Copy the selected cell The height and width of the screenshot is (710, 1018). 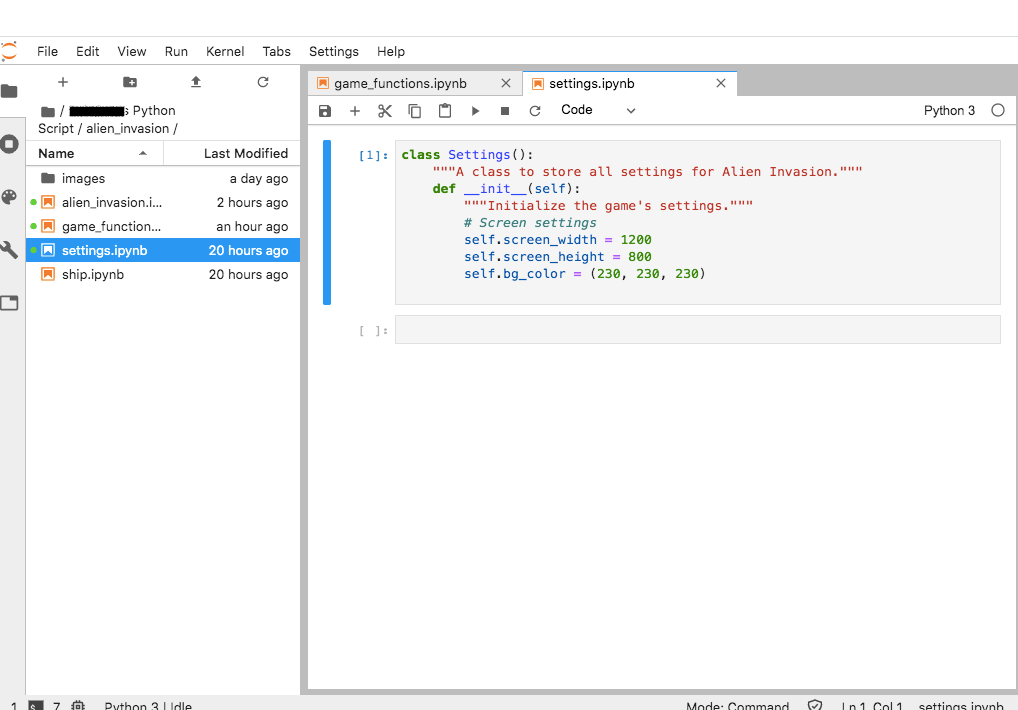pyautogui.click(x=415, y=111)
